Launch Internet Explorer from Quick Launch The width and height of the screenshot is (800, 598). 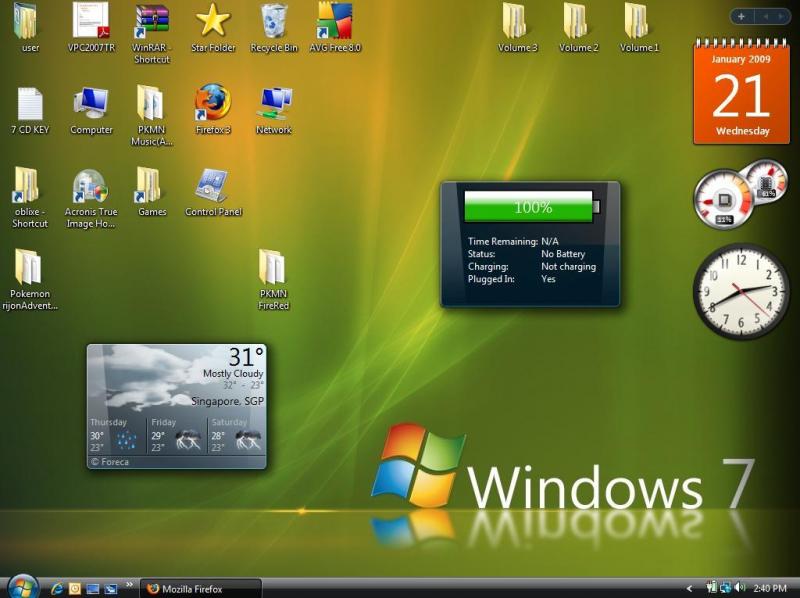click(x=57, y=589)
